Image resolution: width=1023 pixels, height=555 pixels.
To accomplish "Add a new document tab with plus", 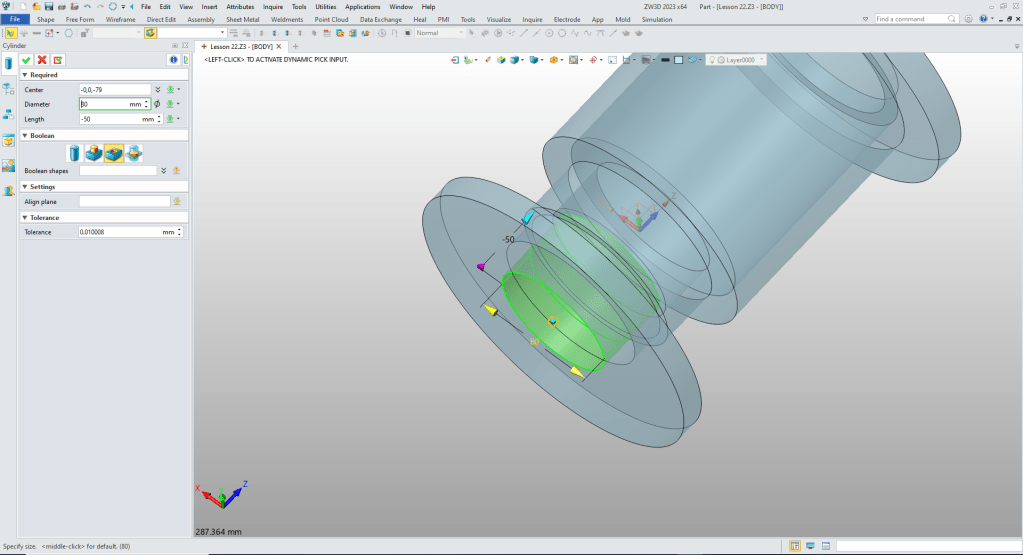I will coord(295,46).
